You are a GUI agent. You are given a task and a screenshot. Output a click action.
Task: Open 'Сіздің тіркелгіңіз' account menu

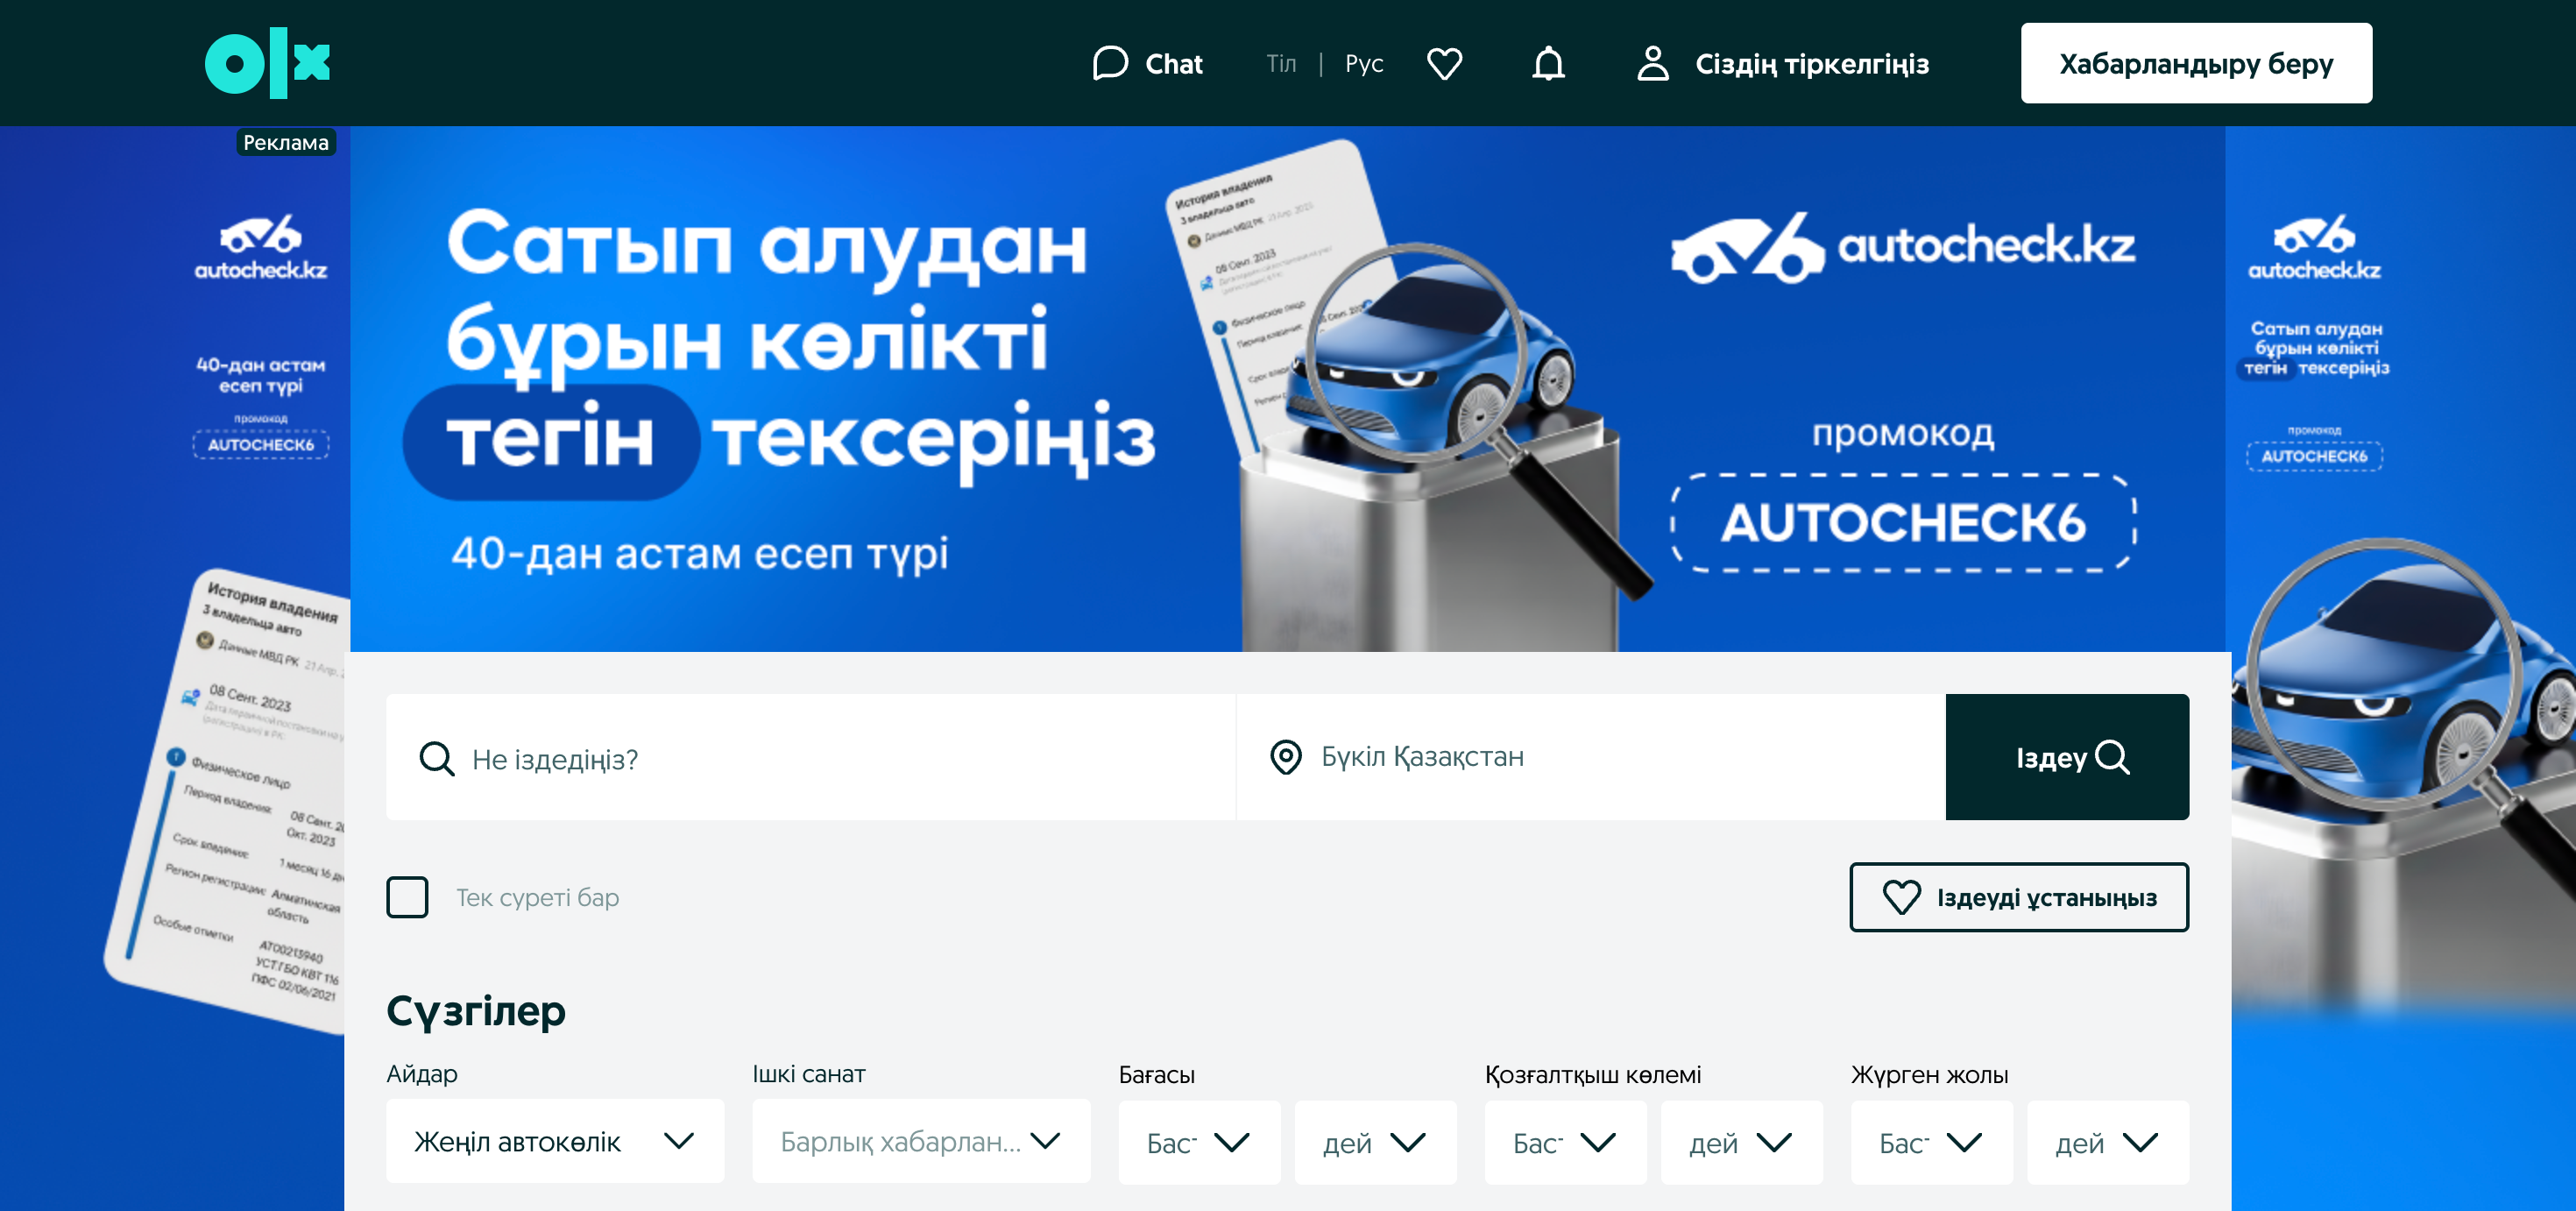[1811, 63]
